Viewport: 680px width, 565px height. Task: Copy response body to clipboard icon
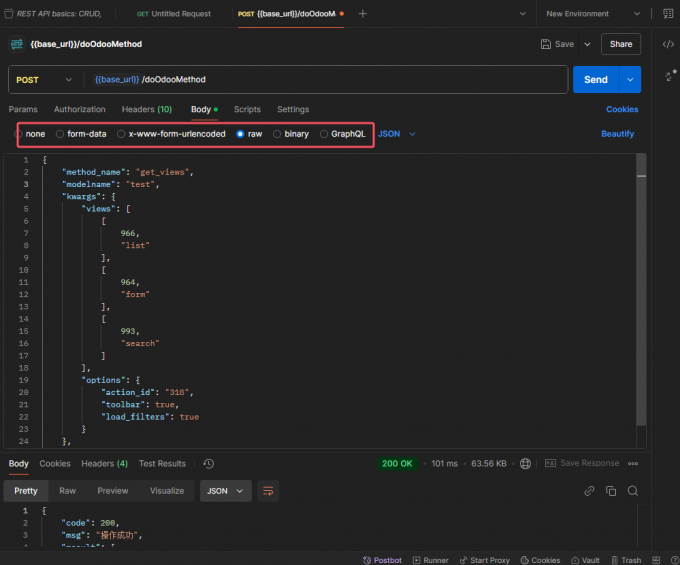coord(611,491)
